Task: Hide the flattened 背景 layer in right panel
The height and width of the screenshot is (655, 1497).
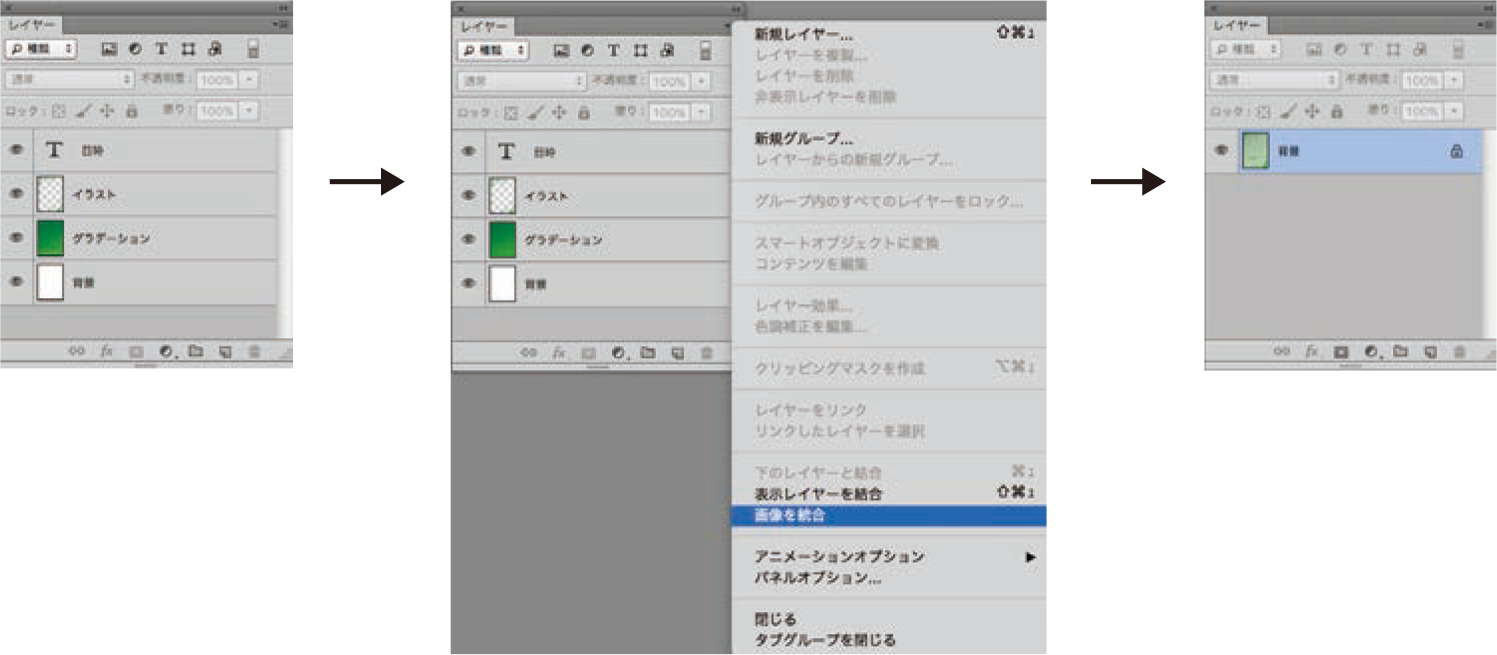Action: [x=1221, y=151]
